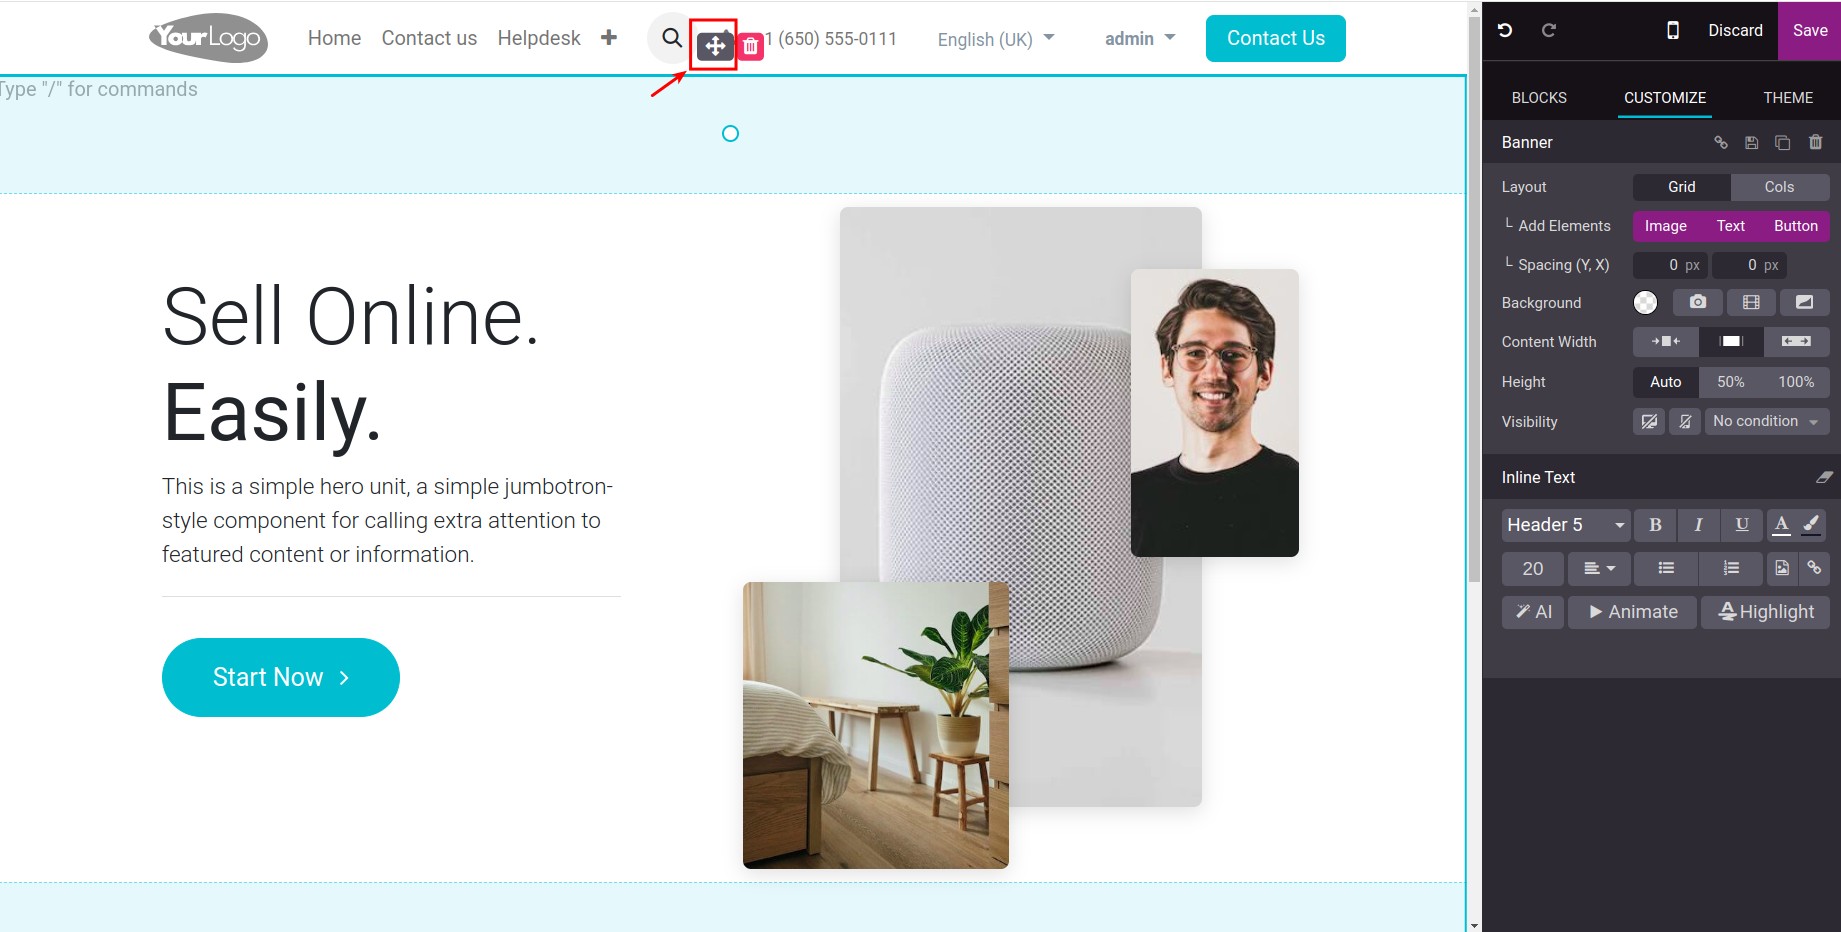
Task: Switch to the BLOCKS tab
Action: pyautogui.click(x=1539, y=98)
